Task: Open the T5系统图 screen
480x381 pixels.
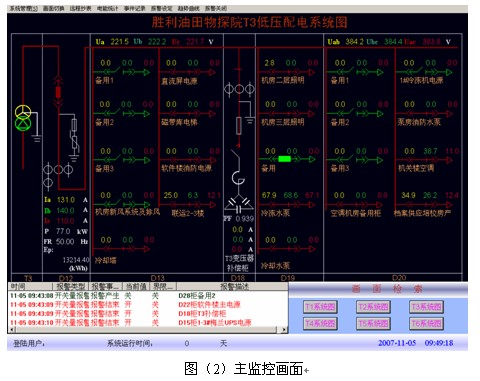Action: 373,323
